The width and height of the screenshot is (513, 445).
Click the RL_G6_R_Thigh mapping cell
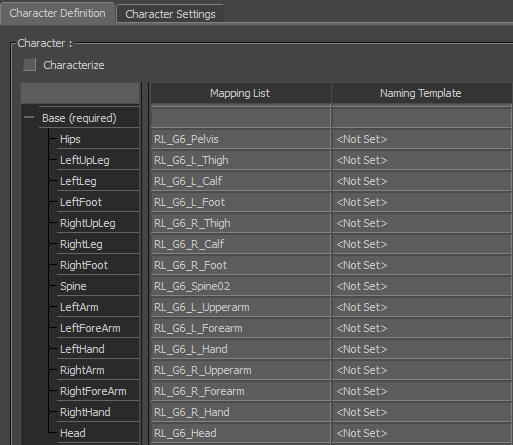tap(240, 223)
